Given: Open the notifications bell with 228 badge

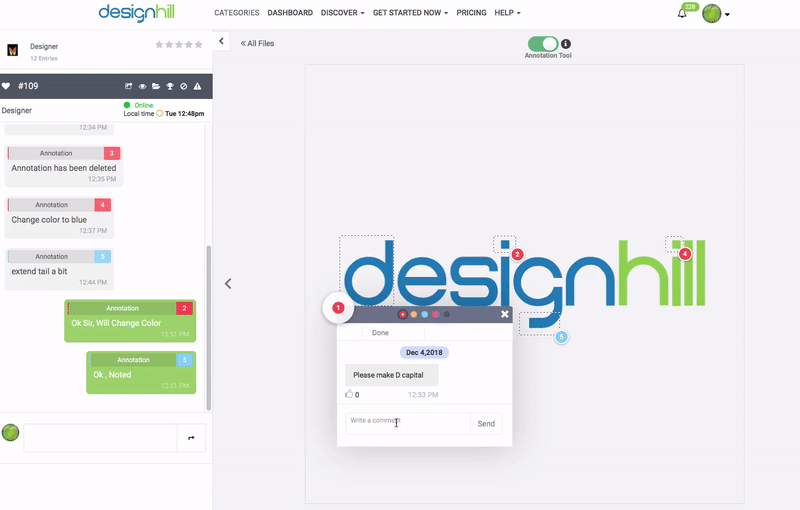Looking at the screenshot, I should click(x=682, y=13).
